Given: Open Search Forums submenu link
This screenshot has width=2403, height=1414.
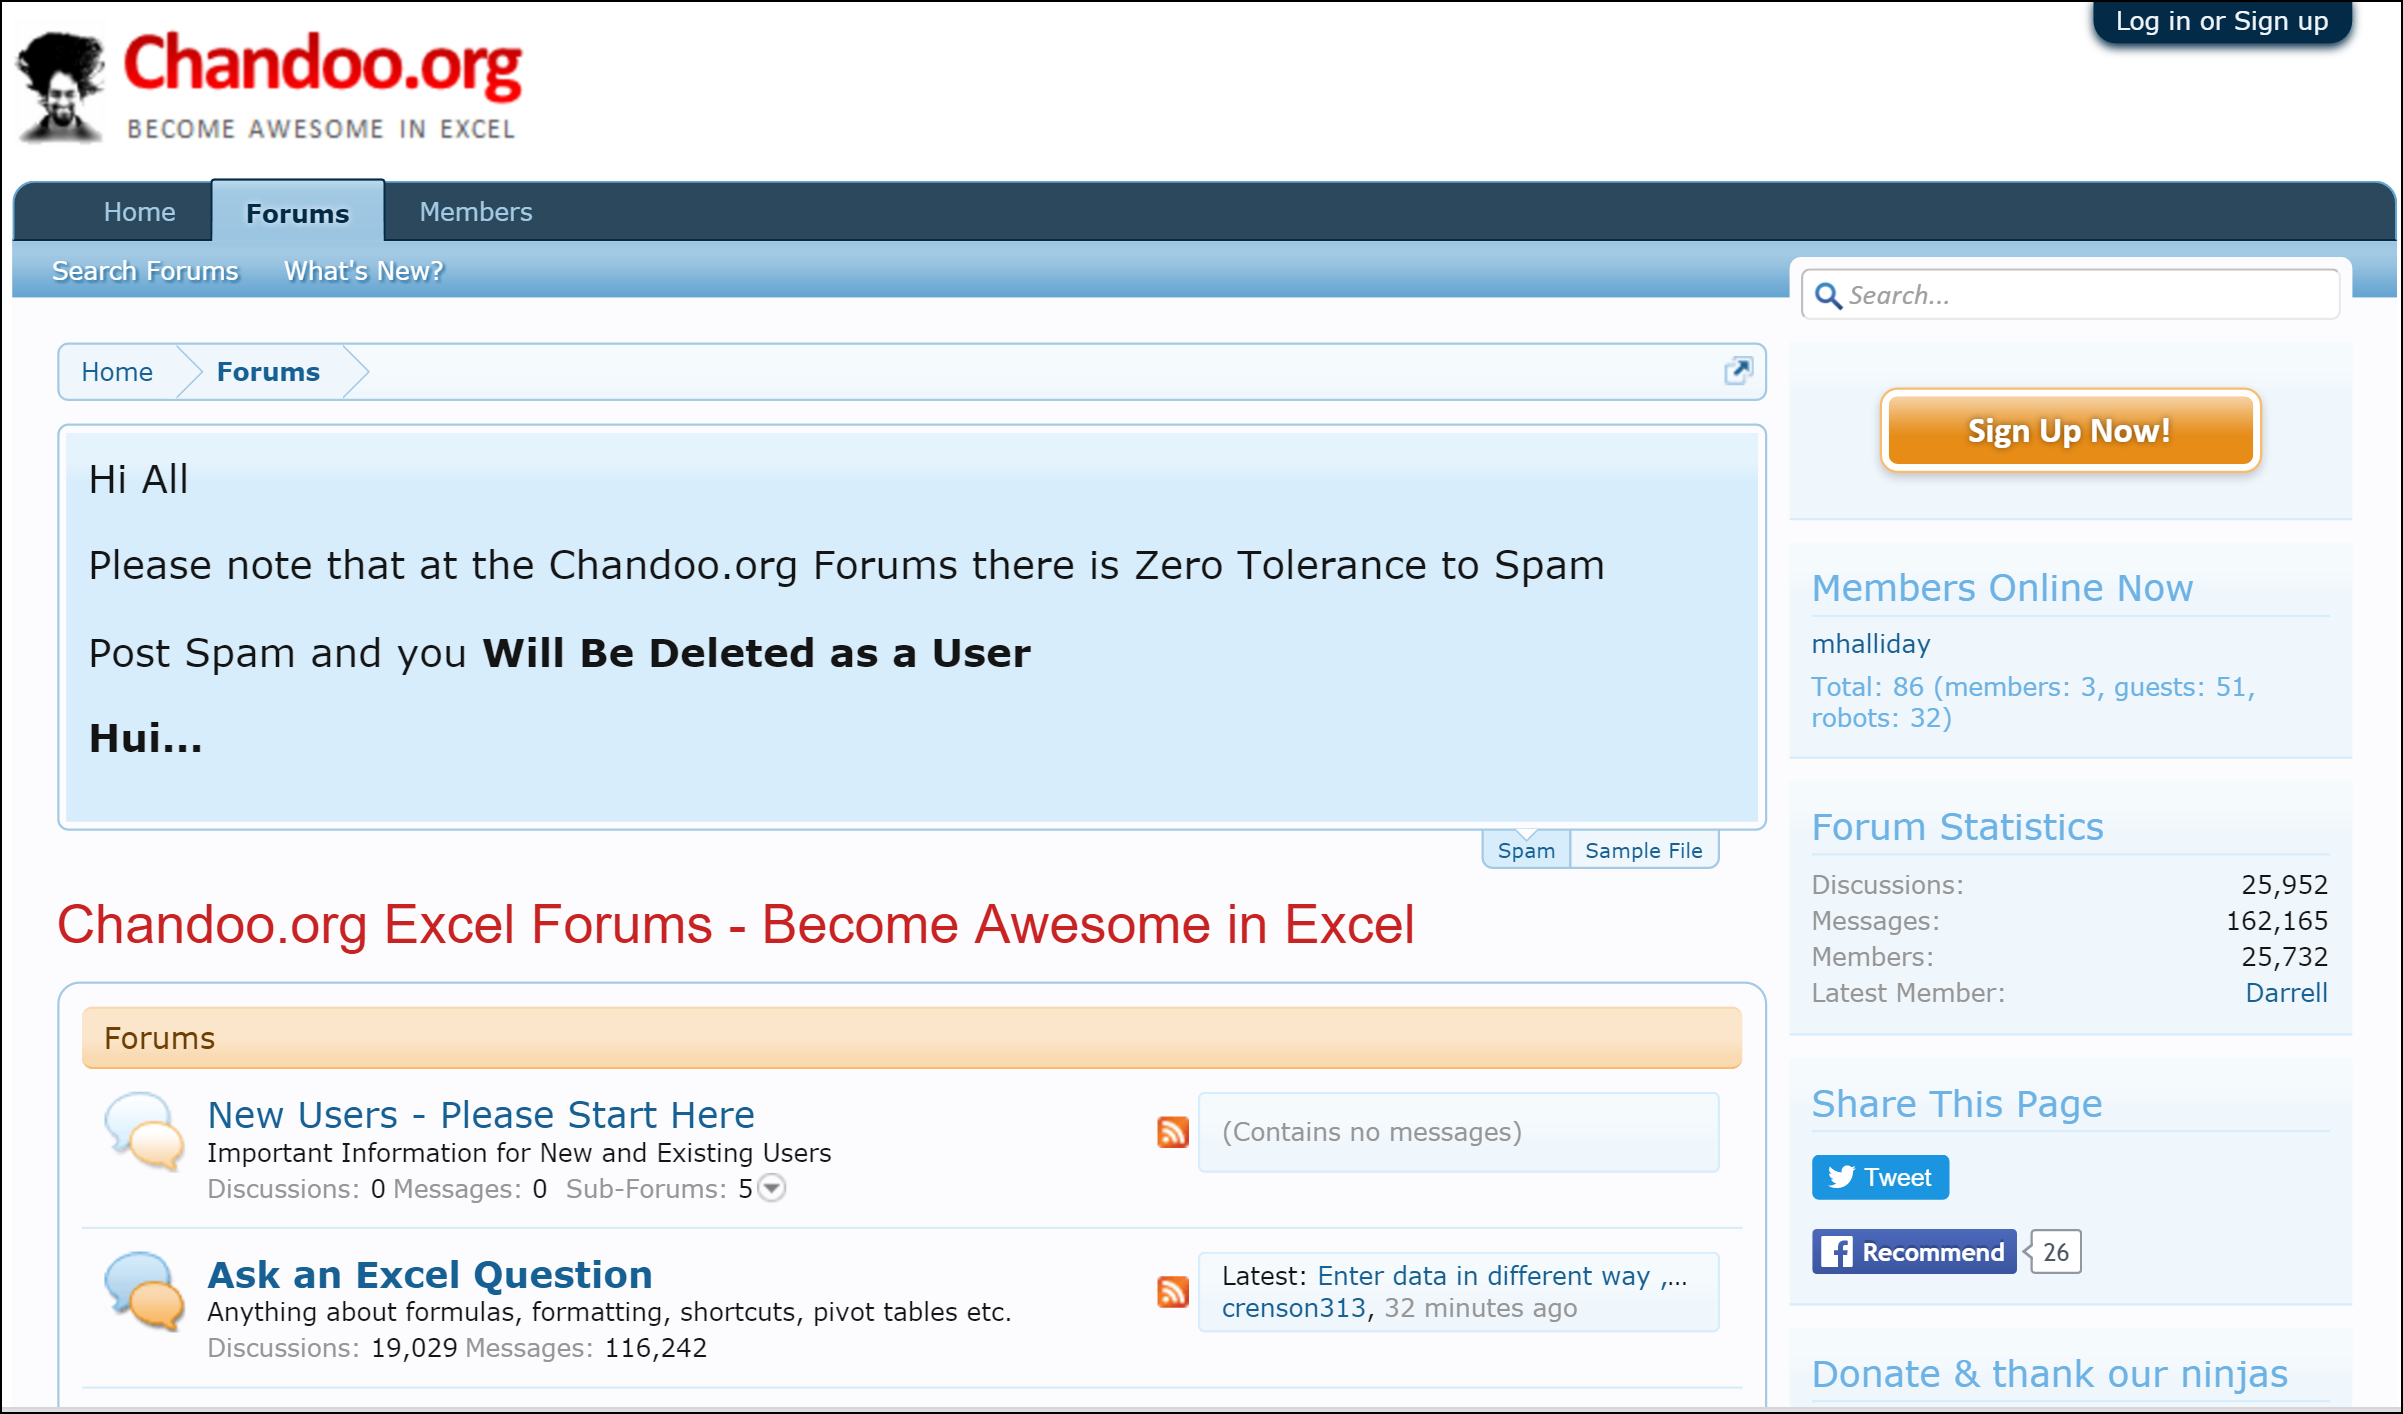Looking at the screenshot, I should pyautogui.click(x=145, y=271).
